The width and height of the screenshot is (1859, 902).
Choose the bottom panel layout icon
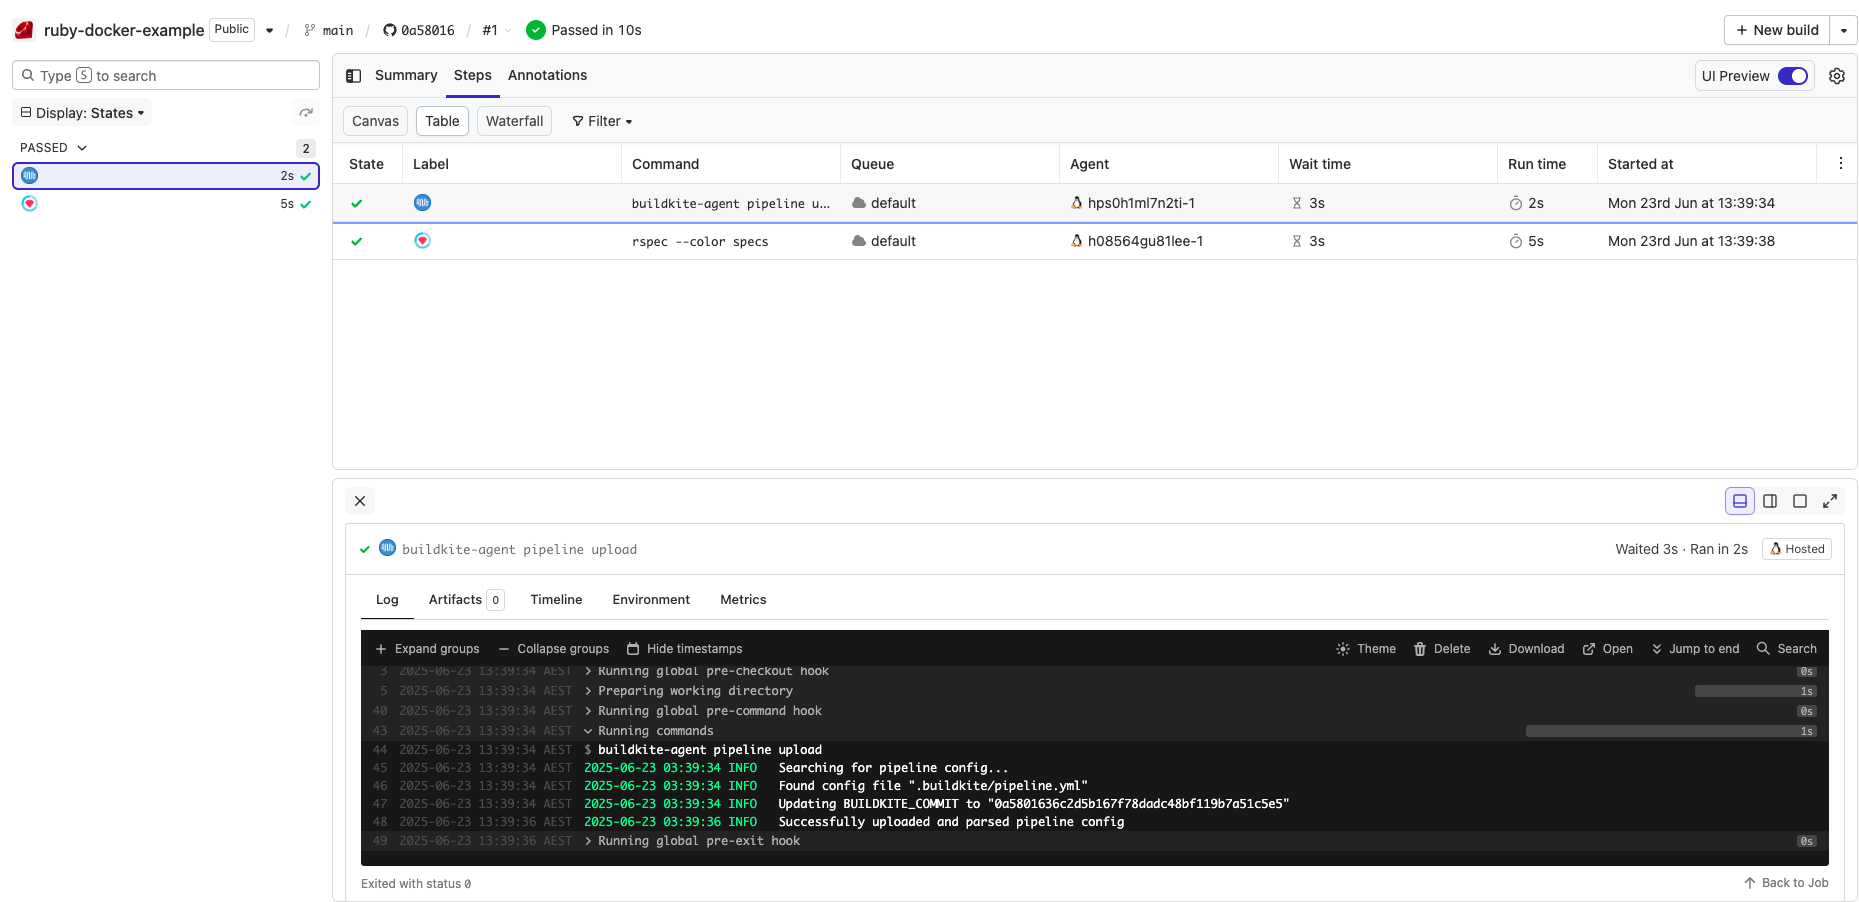1740,501
